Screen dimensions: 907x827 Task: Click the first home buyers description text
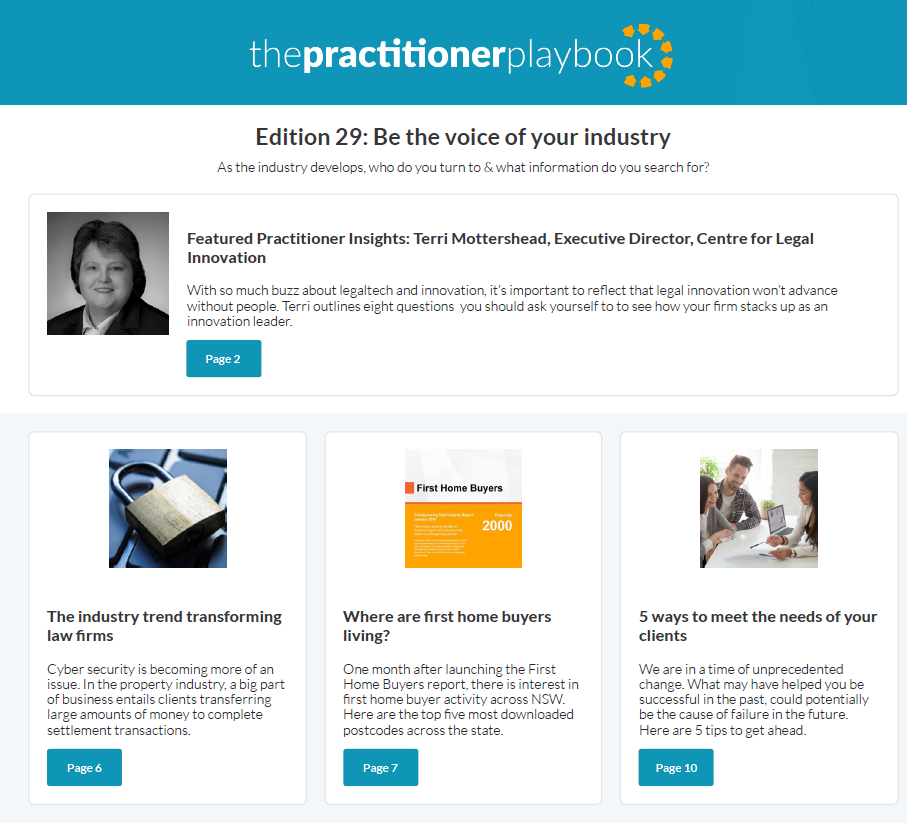click(461, 699)
